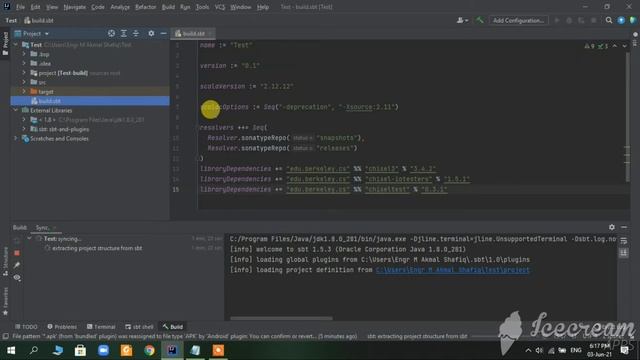Open the Tools menu
Viewport: 640px width, 360px height.
pyautogui.click(x=202, y=7)
